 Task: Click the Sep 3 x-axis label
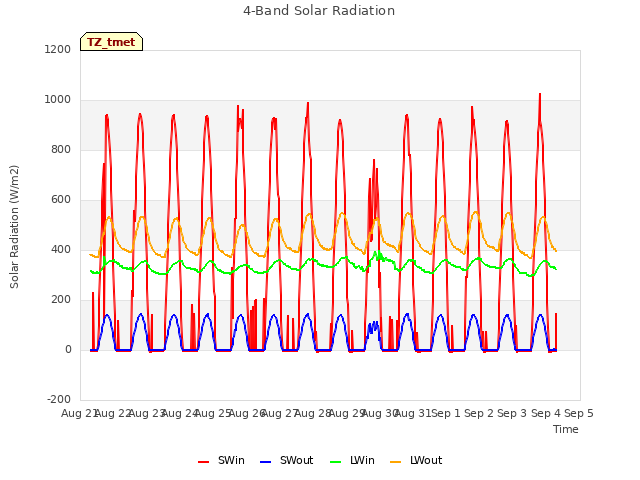512,413
